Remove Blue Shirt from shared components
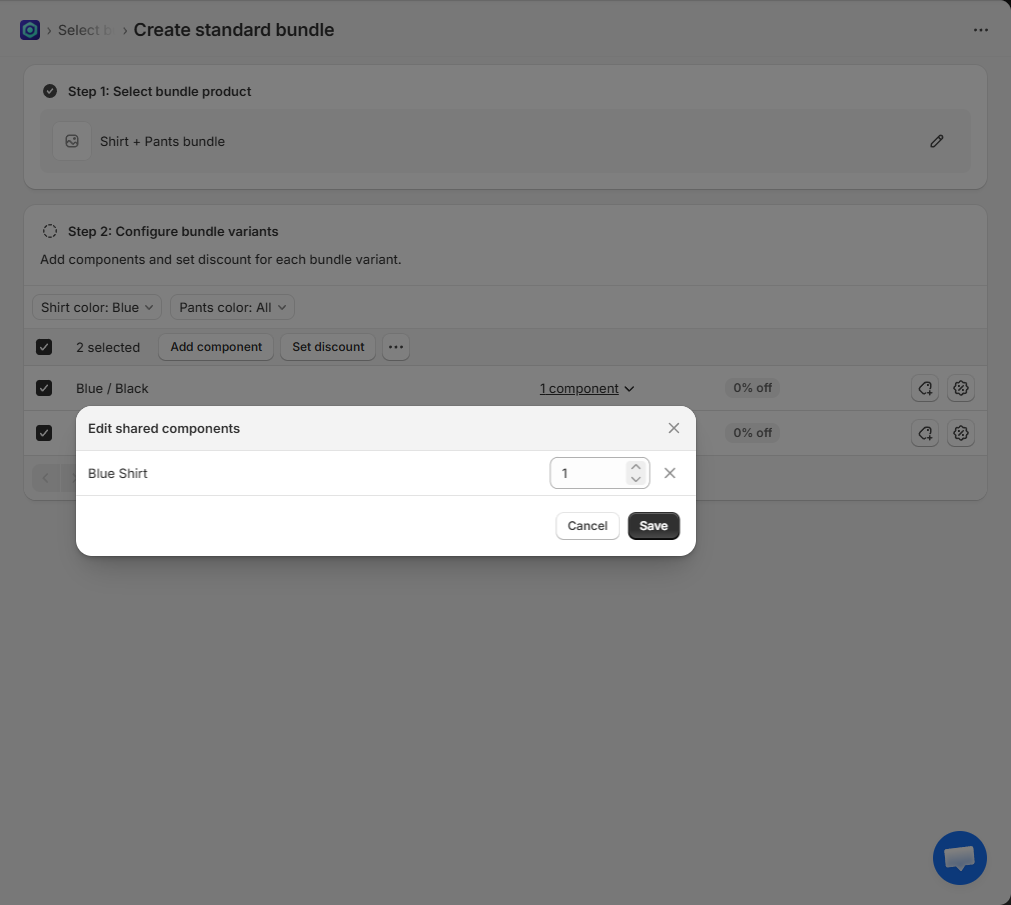Viewport: 1011px width, 905px height. pos(670,473)
